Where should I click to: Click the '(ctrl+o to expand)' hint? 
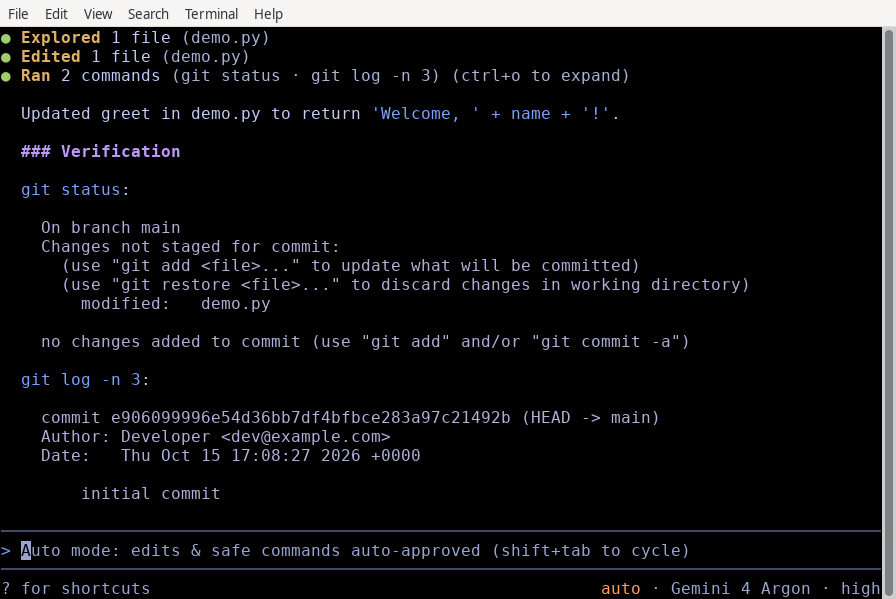tap(541, 75)
